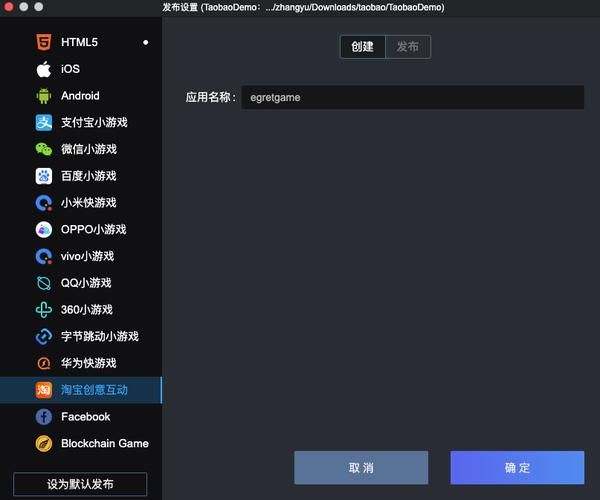
Task: Switch to the 创建 tab
Action: [x=363, y=47]
